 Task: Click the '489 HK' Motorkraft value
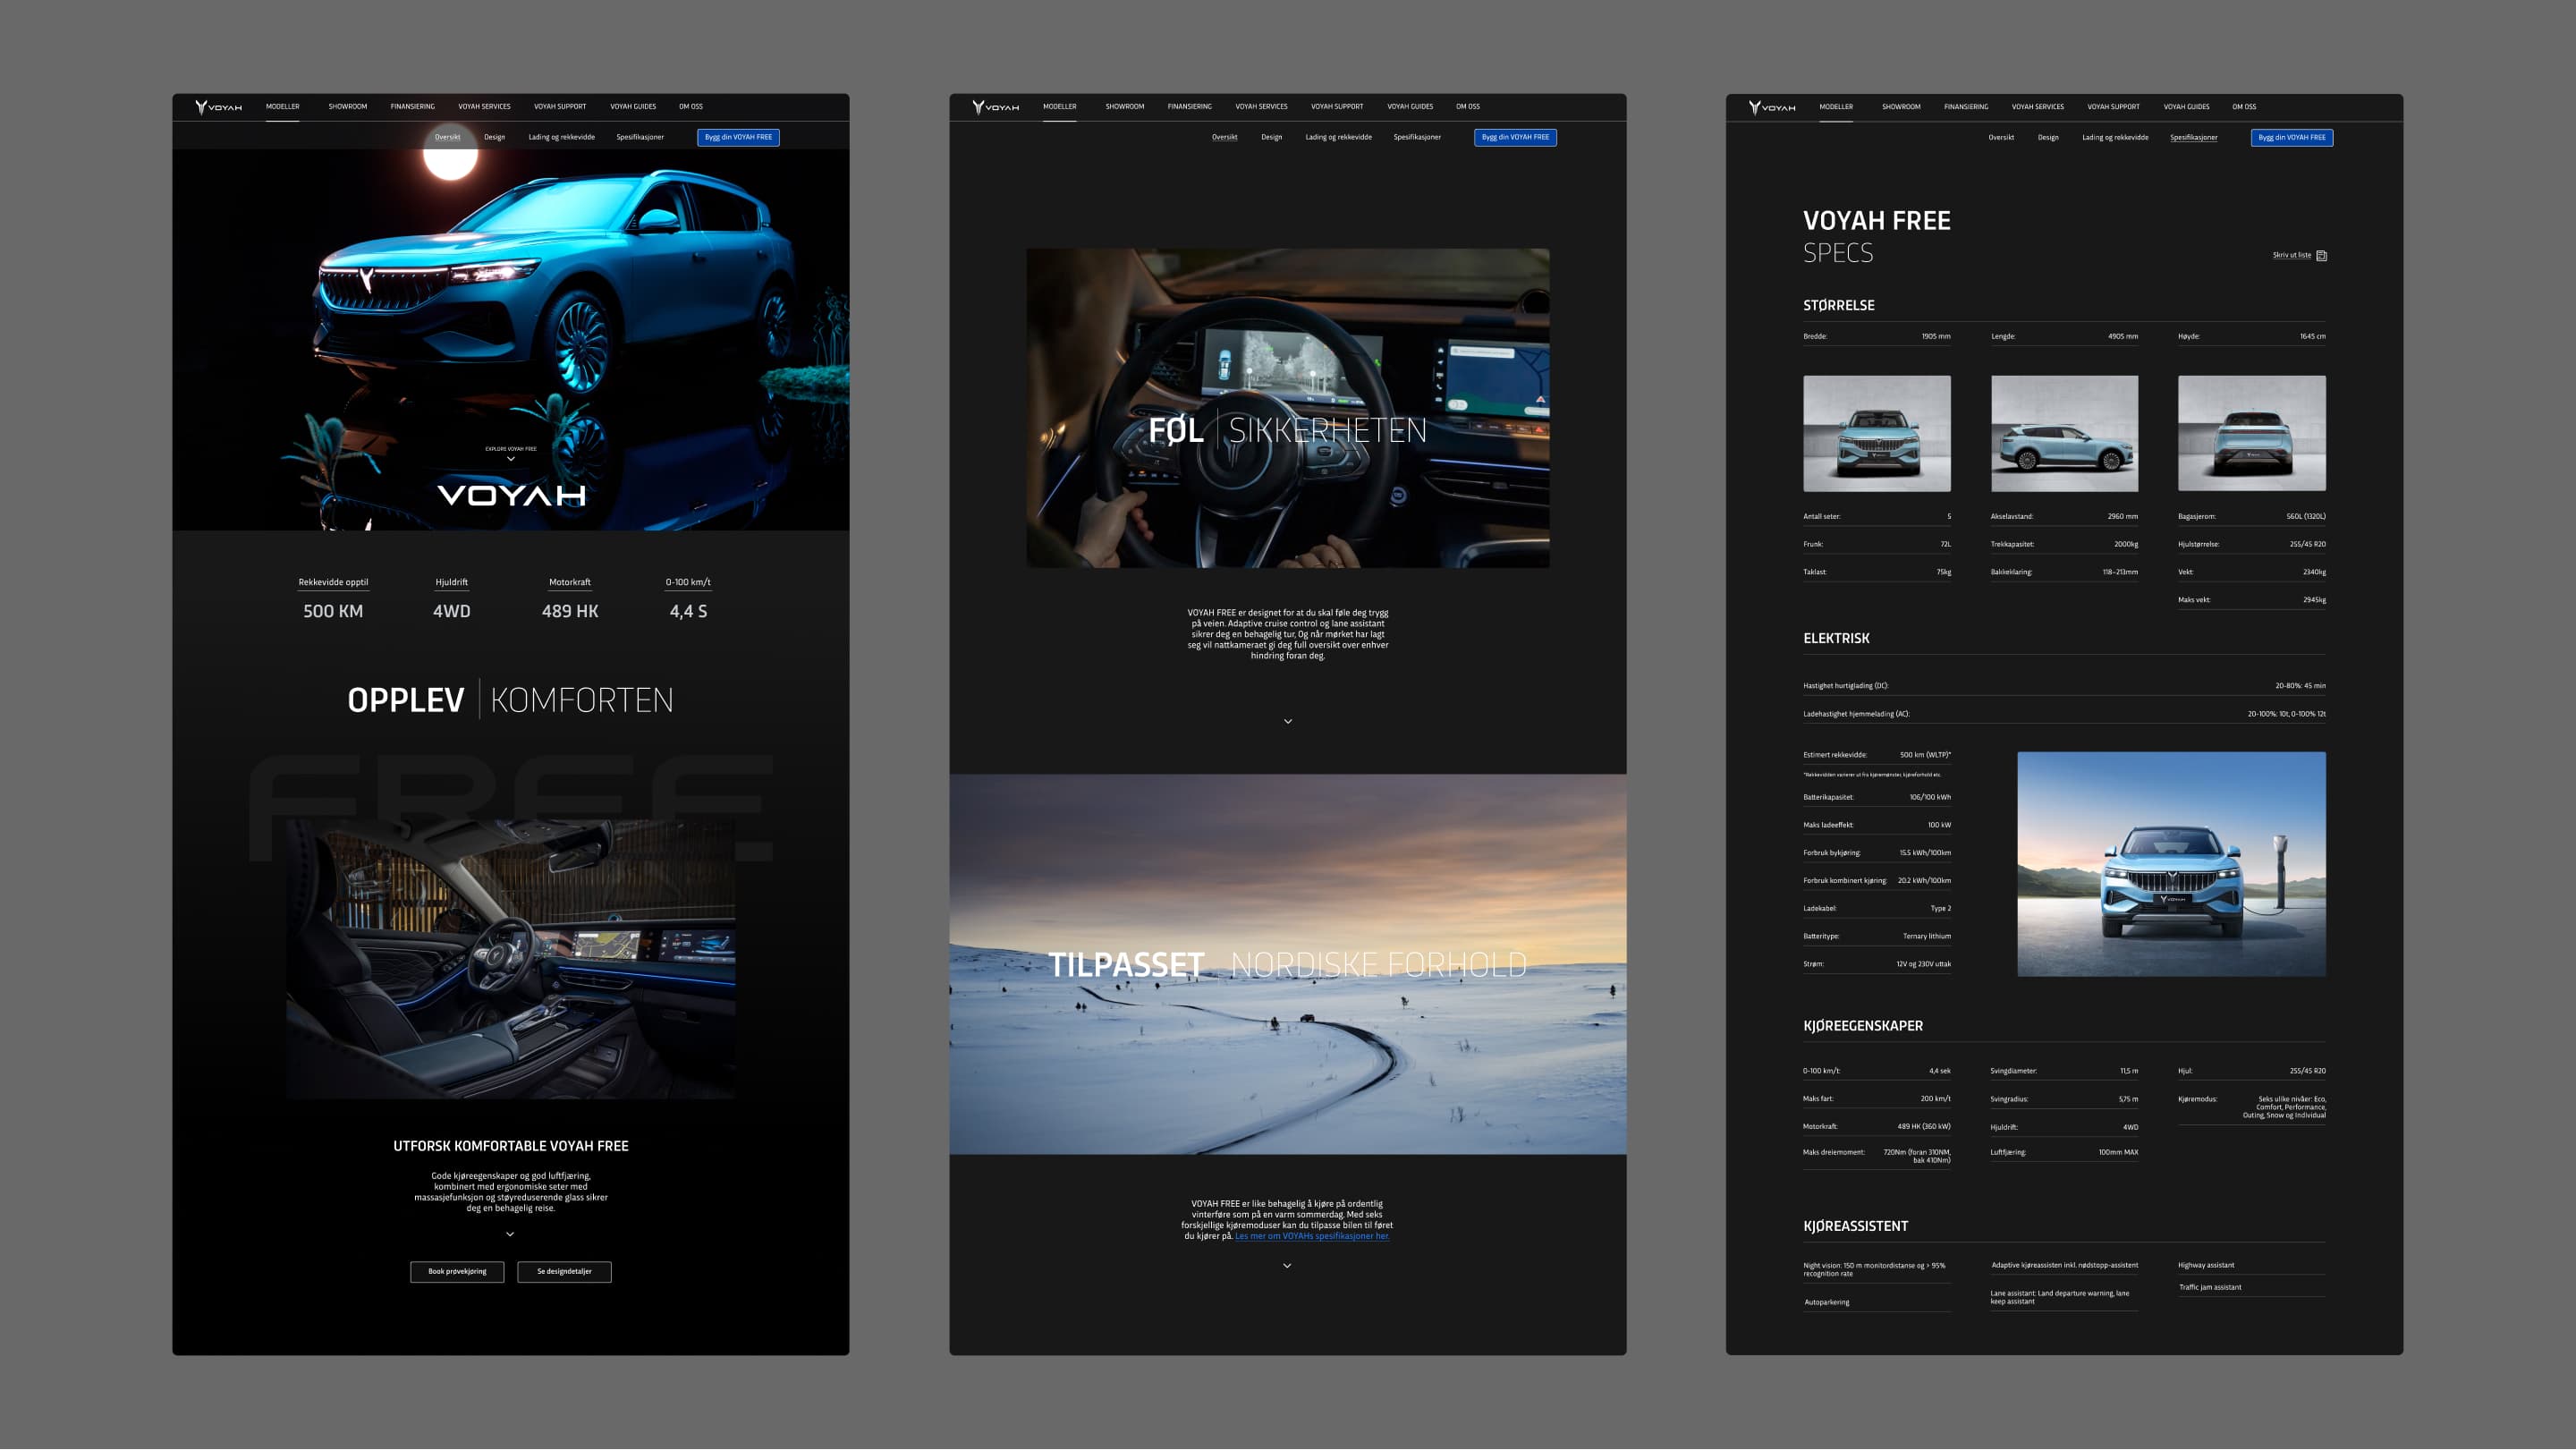[570, 611]
